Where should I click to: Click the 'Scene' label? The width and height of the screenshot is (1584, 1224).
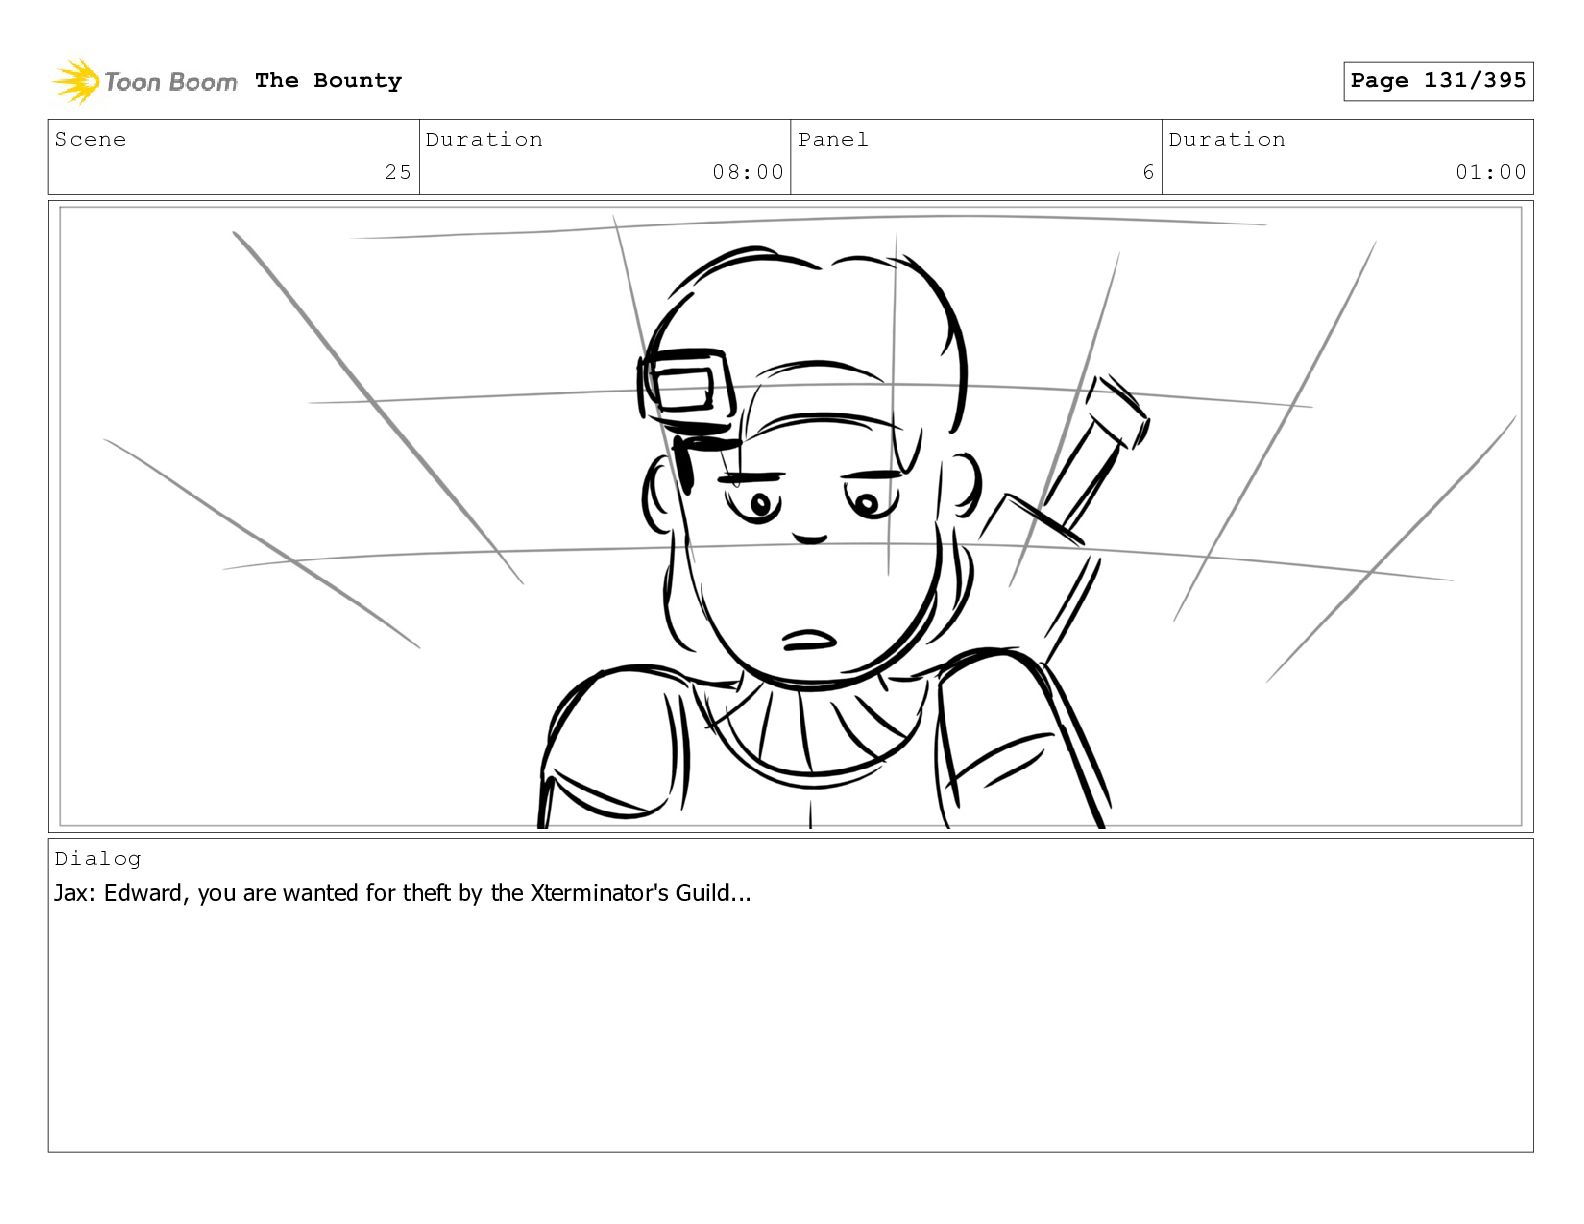(x=90, y=140)
